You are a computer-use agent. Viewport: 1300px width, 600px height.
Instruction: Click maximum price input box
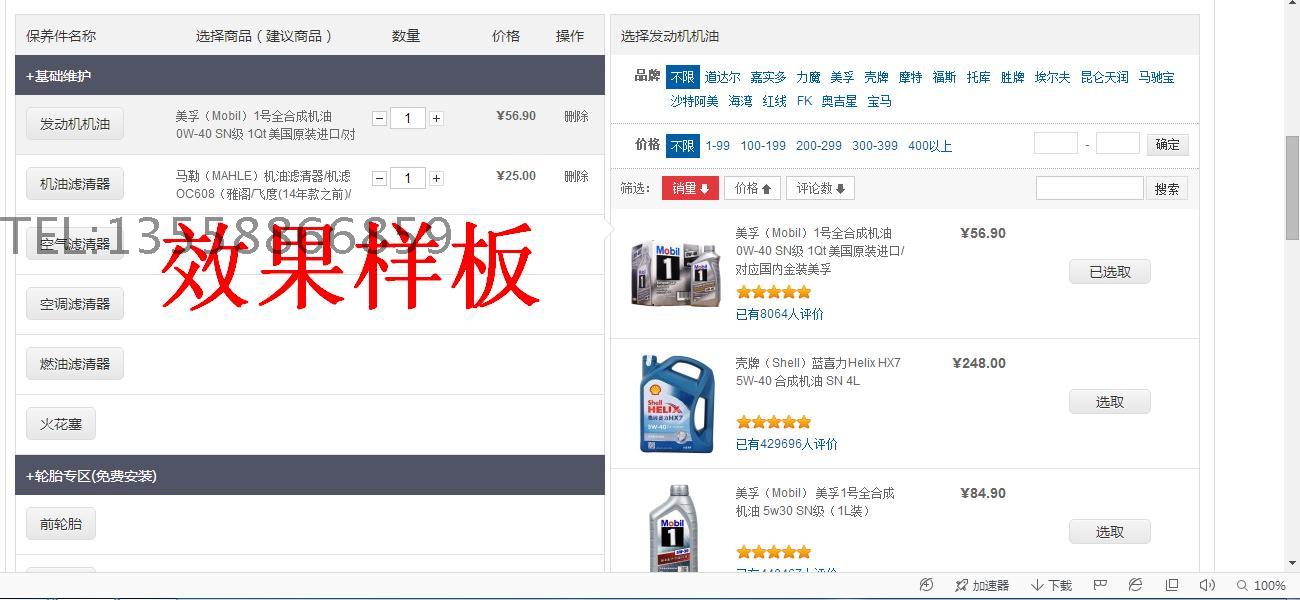(1118, 144)
